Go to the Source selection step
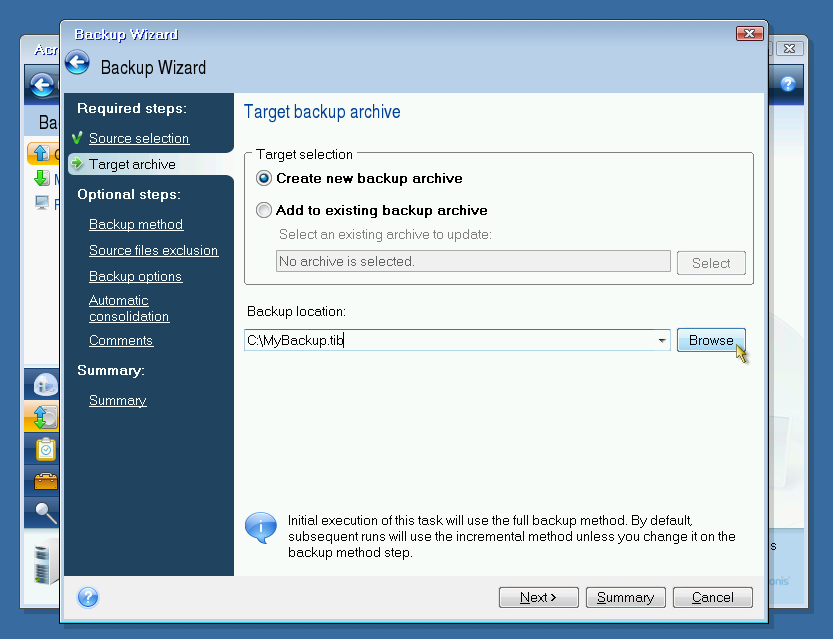Viewport: 833px width, 639px height. point(138,138)
